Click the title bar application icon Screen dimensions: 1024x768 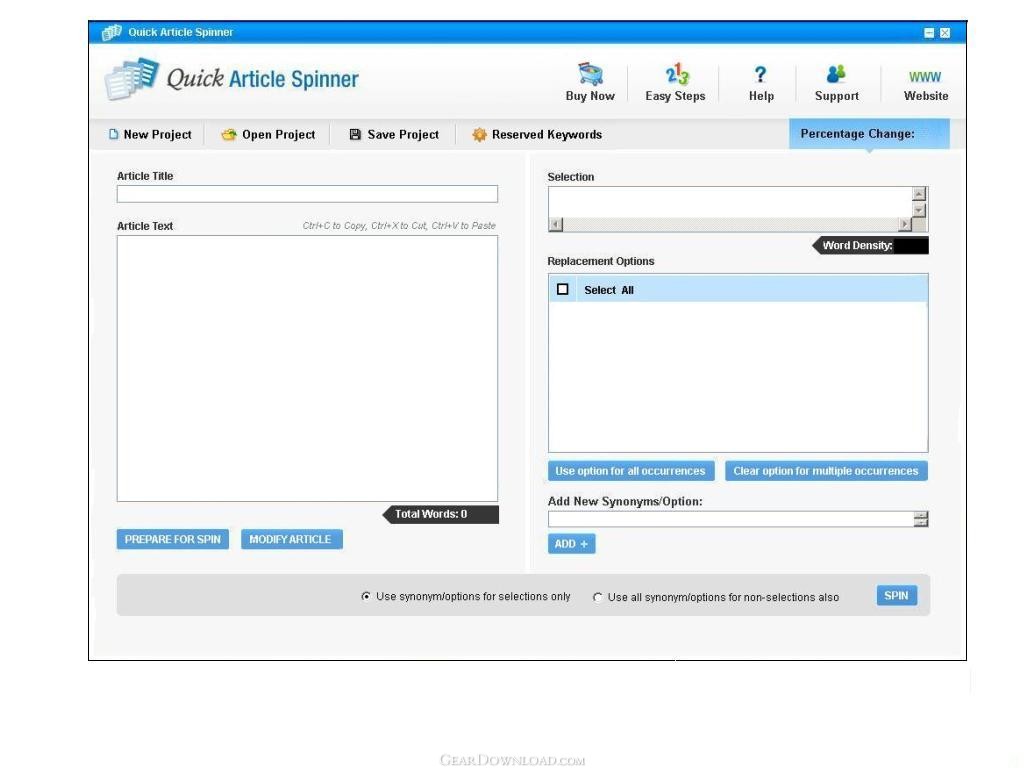[112, 32]
